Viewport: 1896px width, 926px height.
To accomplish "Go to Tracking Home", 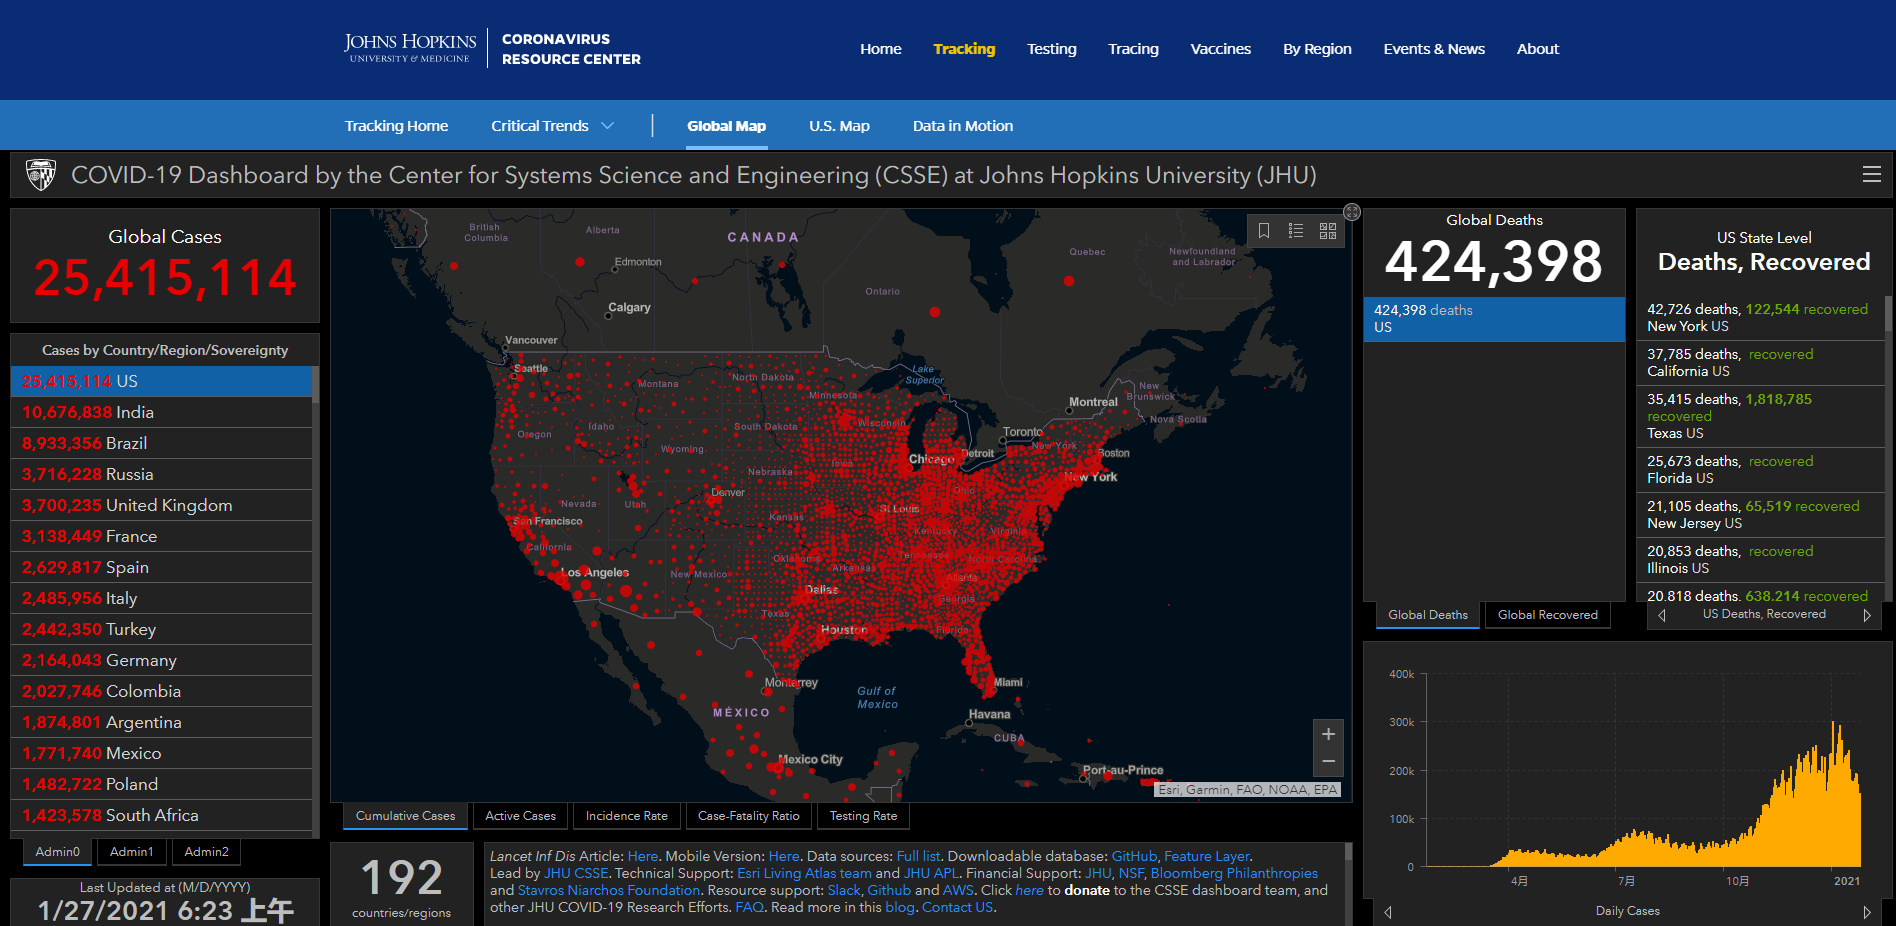I will (x=396, y=126).
